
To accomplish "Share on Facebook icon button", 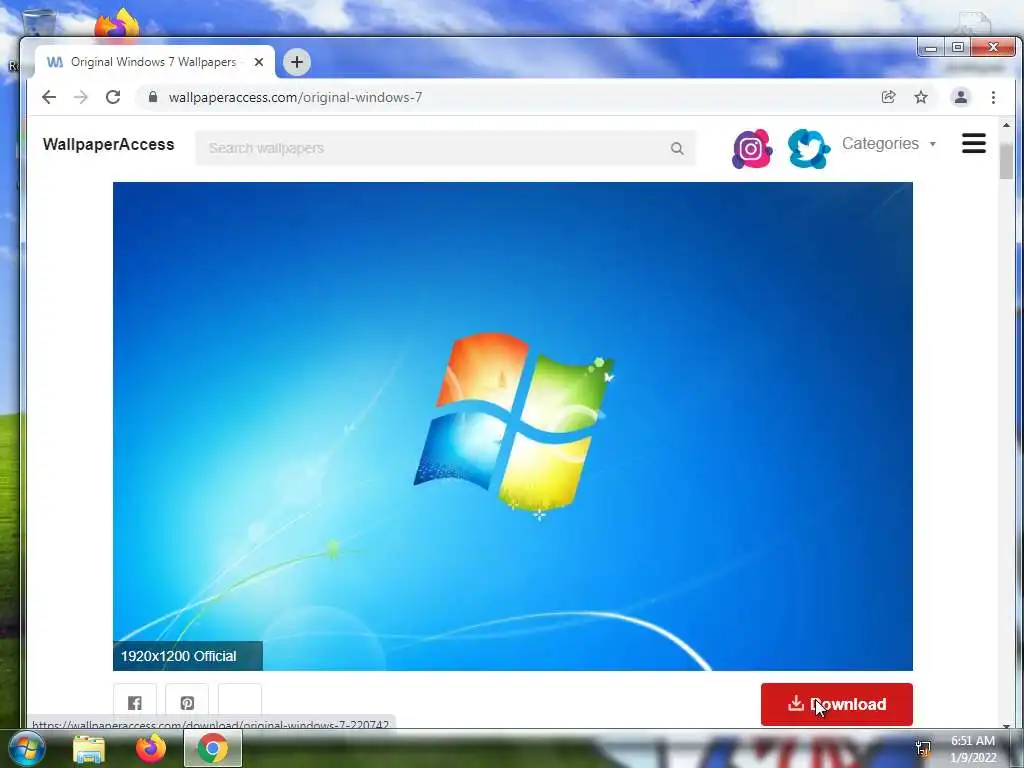I will coord(135,703).
